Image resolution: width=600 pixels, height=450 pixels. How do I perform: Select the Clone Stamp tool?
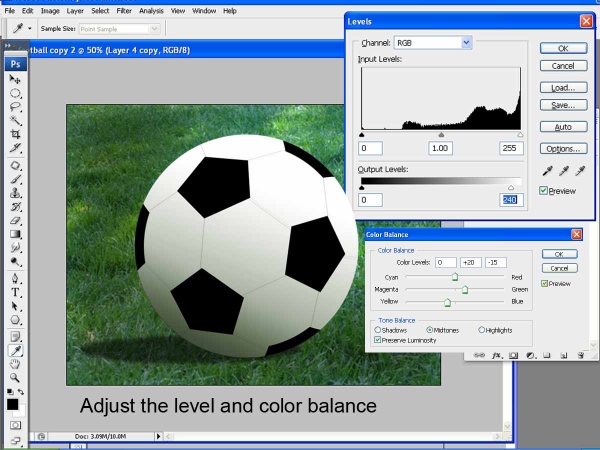pyautogui.click(x=15, y=193)
